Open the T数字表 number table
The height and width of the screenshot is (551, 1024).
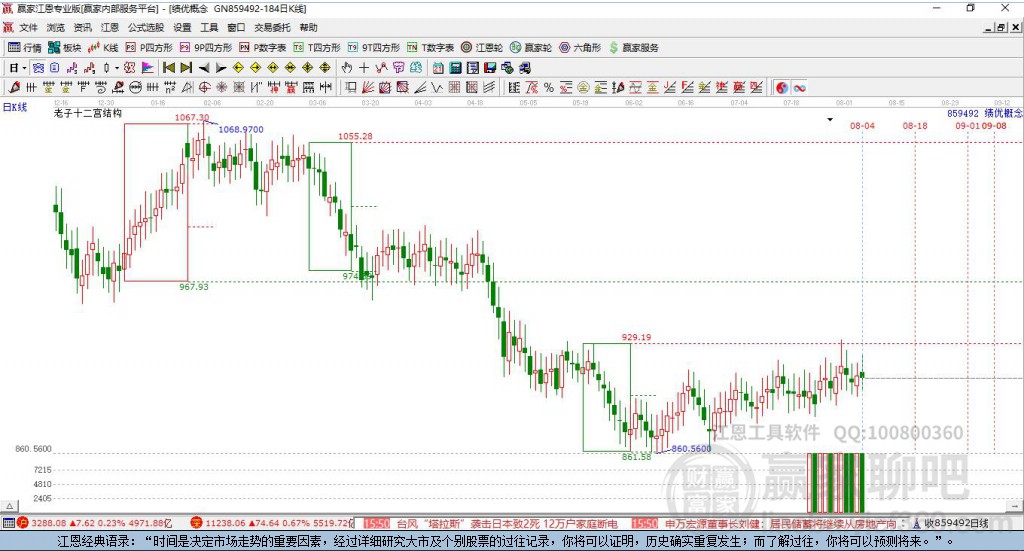[x=430, y=48]
